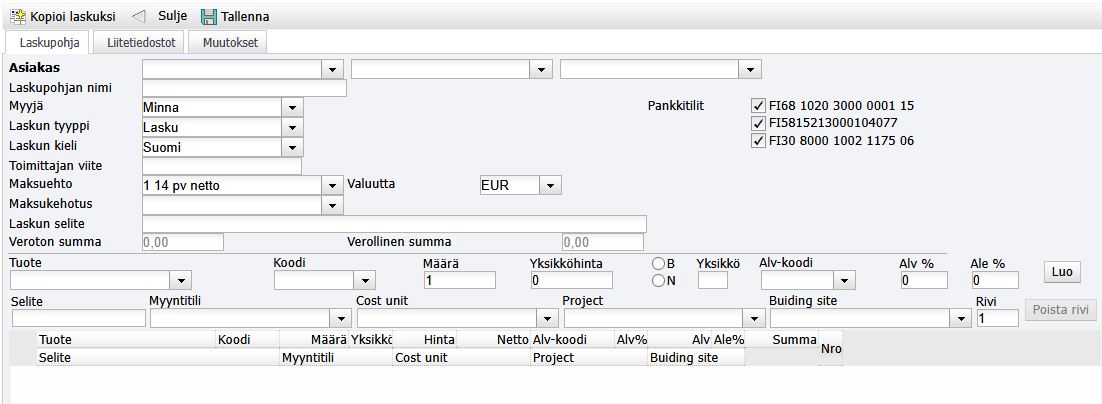The height and width of the screenshot is (404, 1102).
Task: Click the Alv % field
Action: click(923, 280)
